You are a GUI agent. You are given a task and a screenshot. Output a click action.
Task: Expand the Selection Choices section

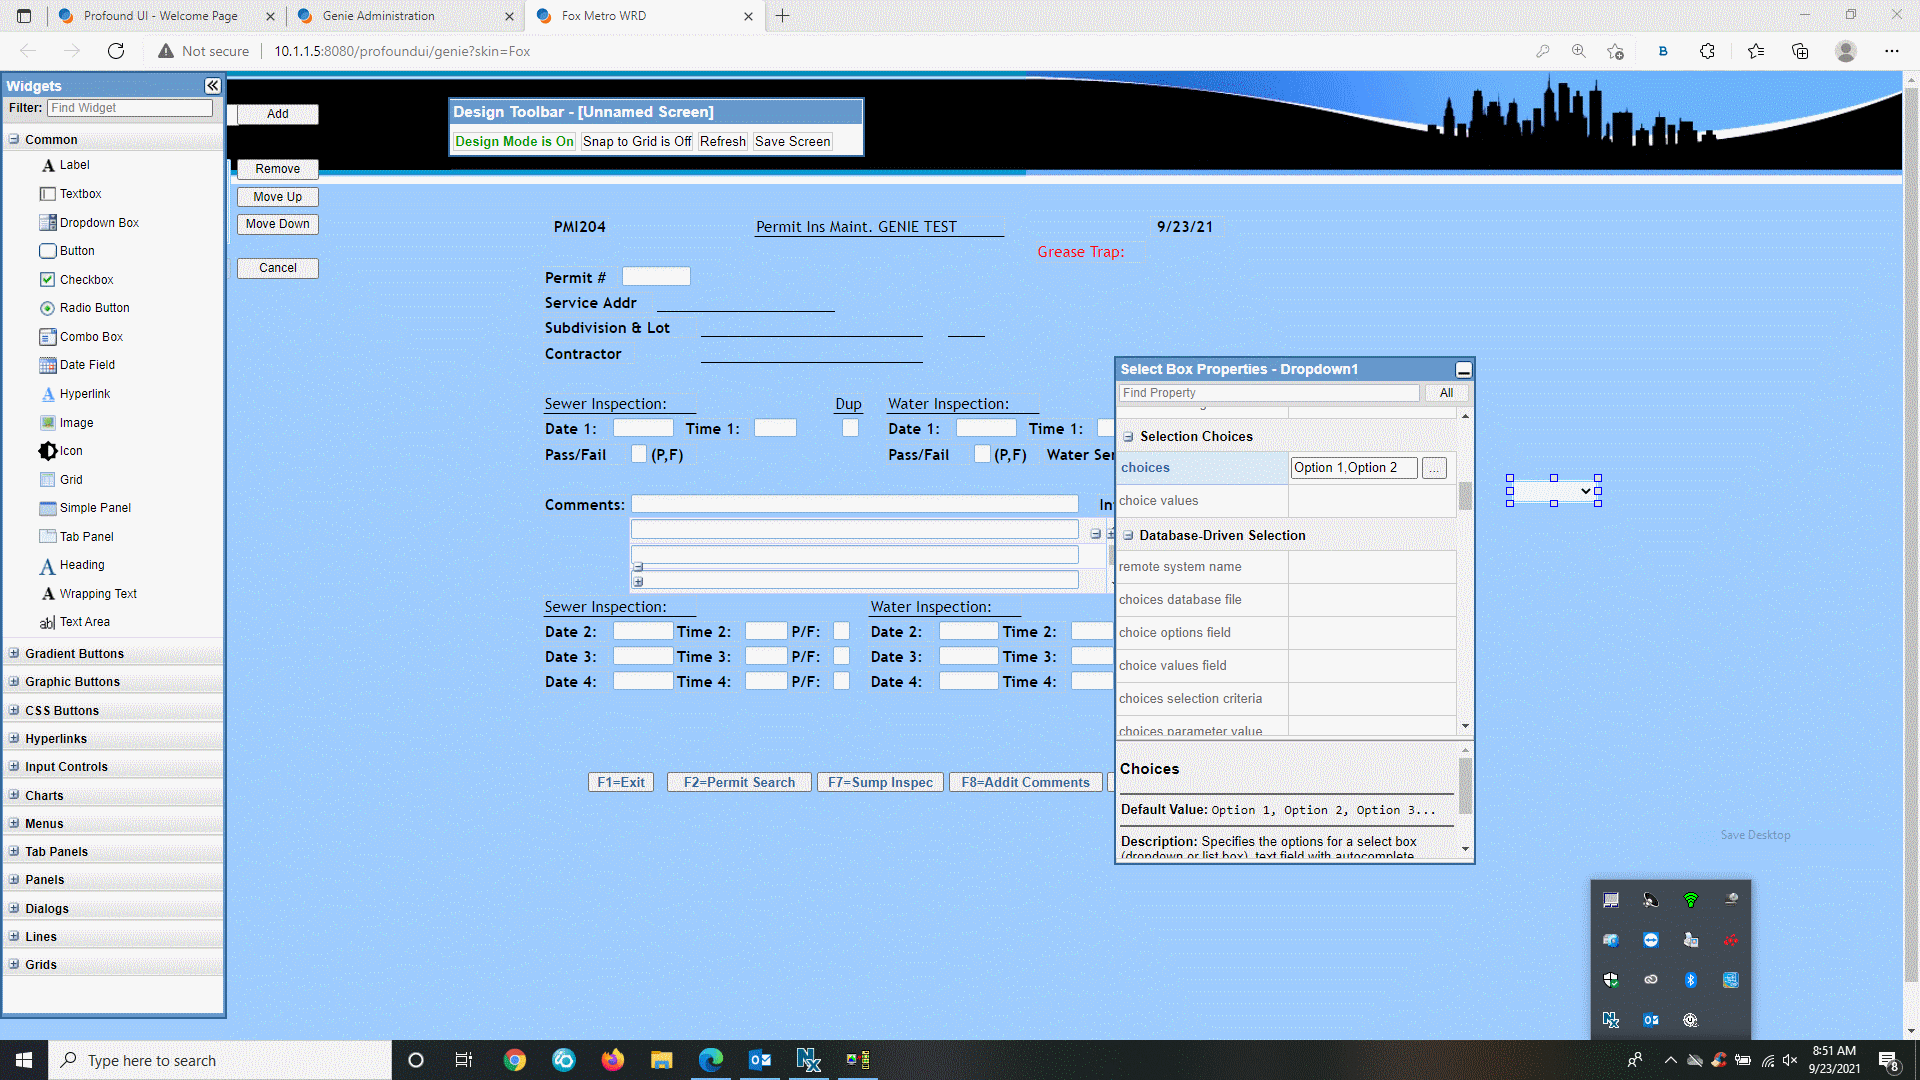(x=1127, y=435)
